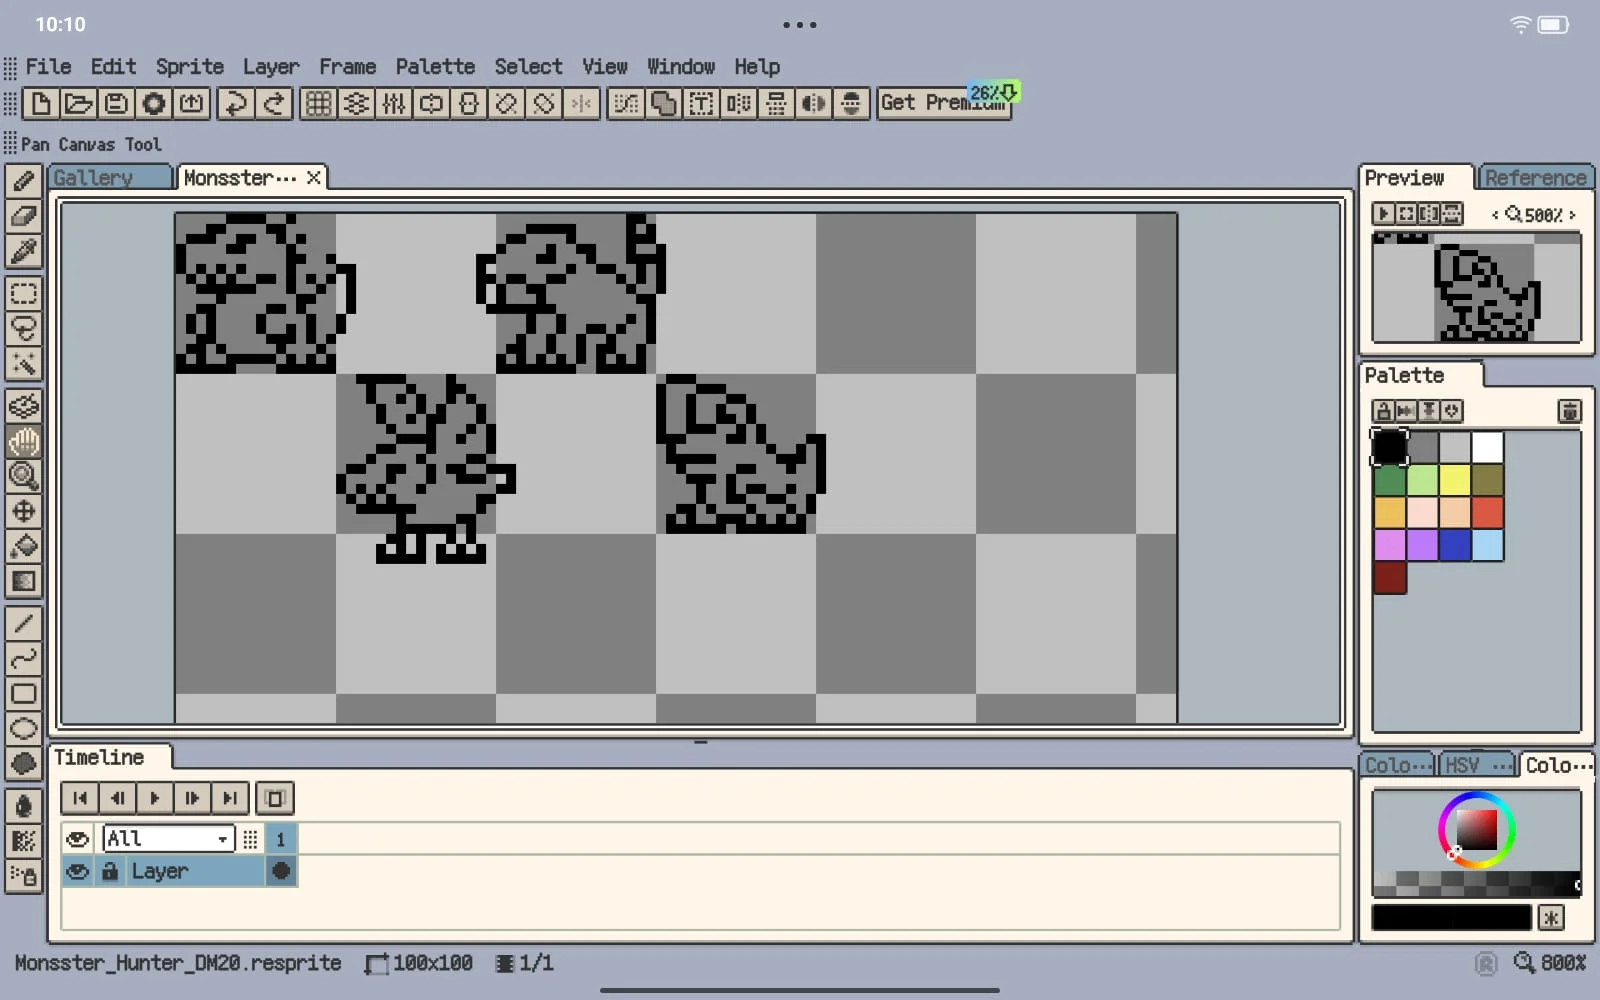
Task: Select the Eraser tool
Action: tap(24, 216)
